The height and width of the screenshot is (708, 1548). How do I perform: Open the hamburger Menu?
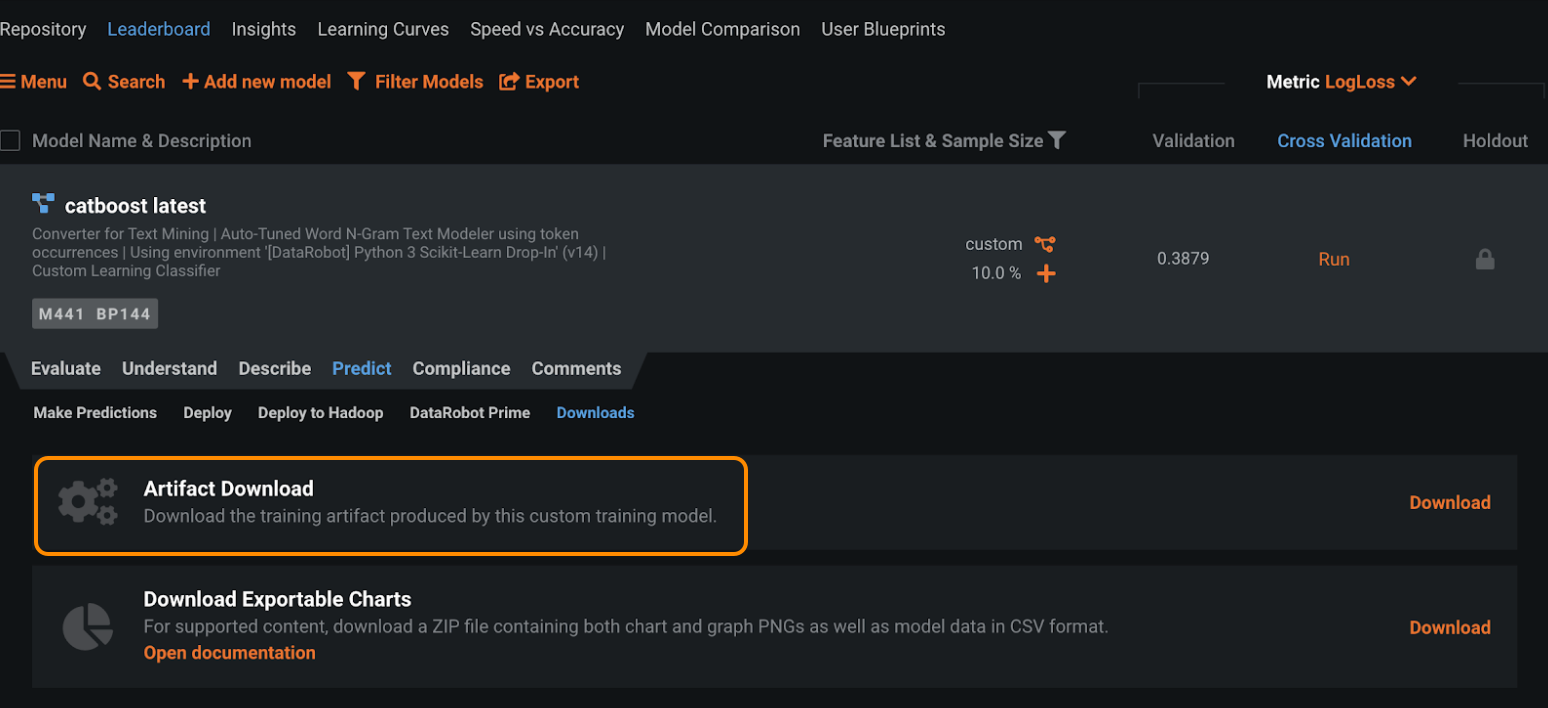[x=34, y=82]
